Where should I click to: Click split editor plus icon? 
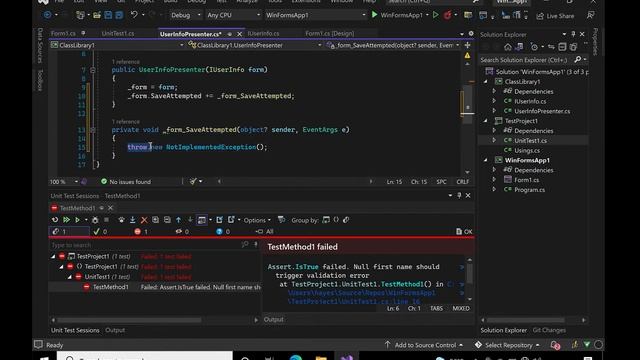click(467, 45)
